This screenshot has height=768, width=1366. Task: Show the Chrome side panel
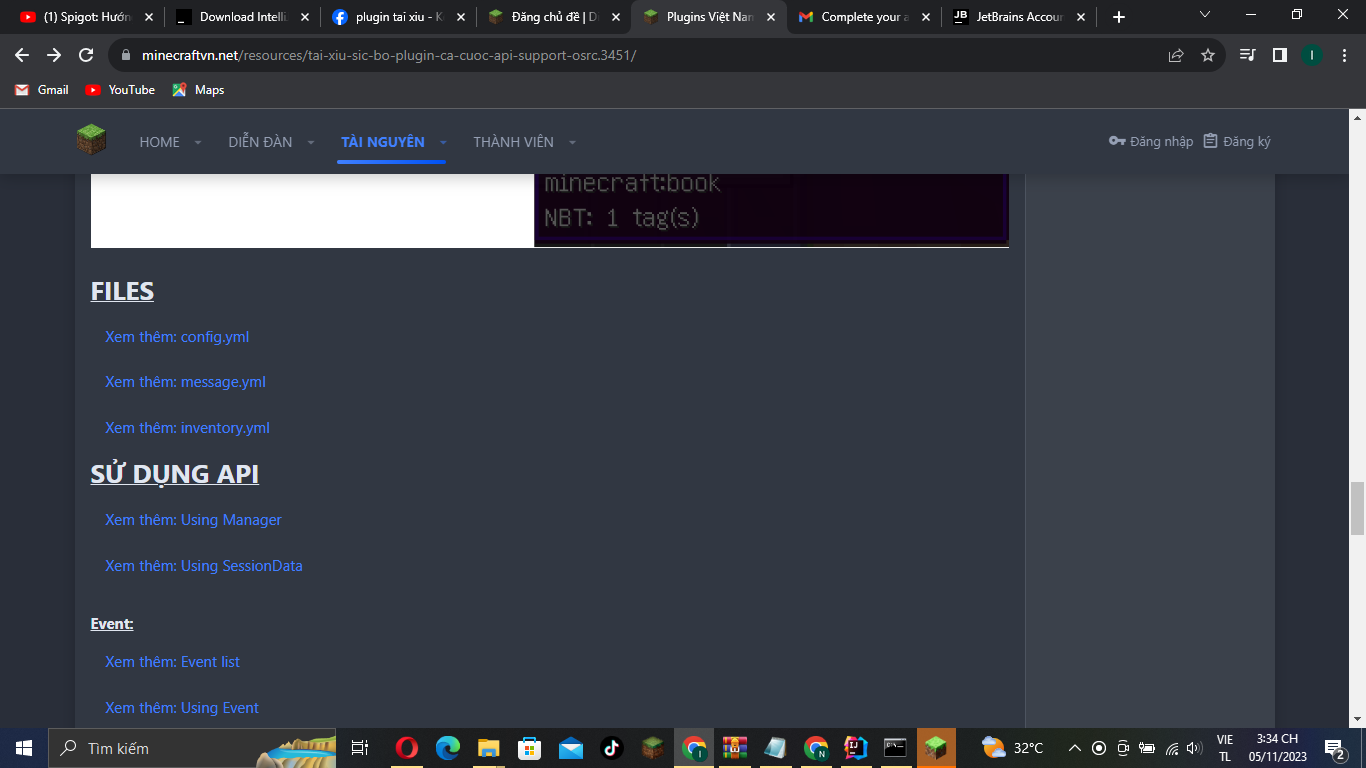coord(1279,55)
